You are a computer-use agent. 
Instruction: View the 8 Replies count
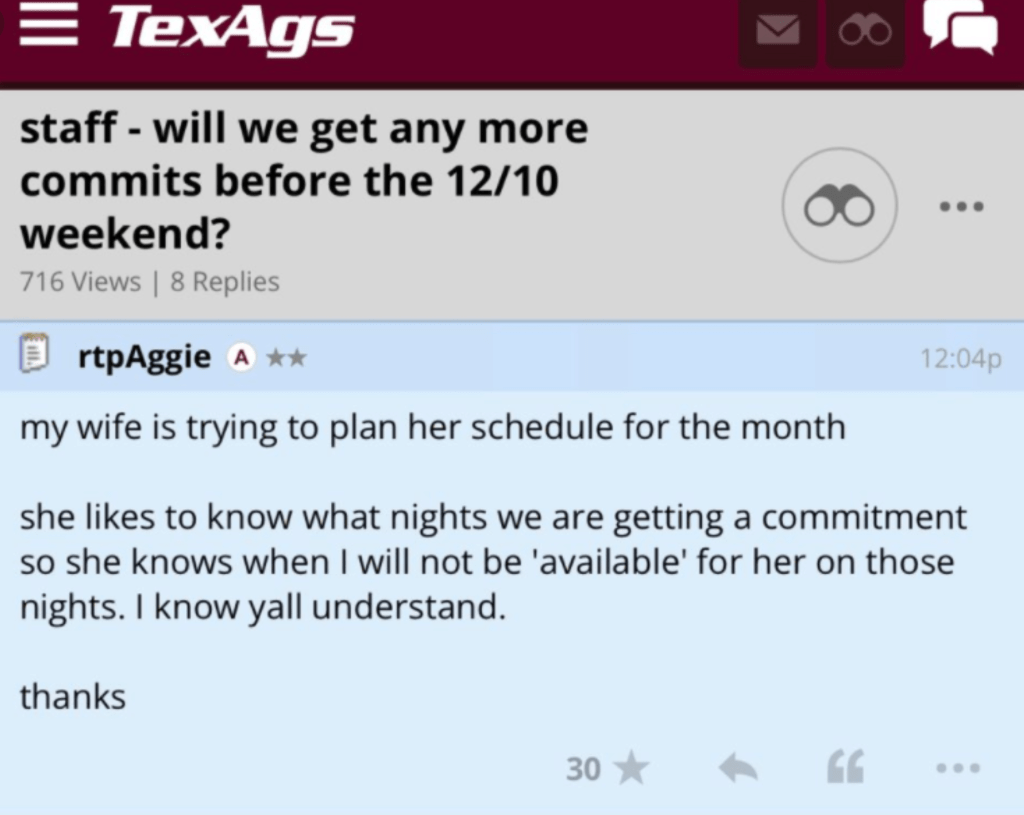pyautogui.click(x=225, y=282)
